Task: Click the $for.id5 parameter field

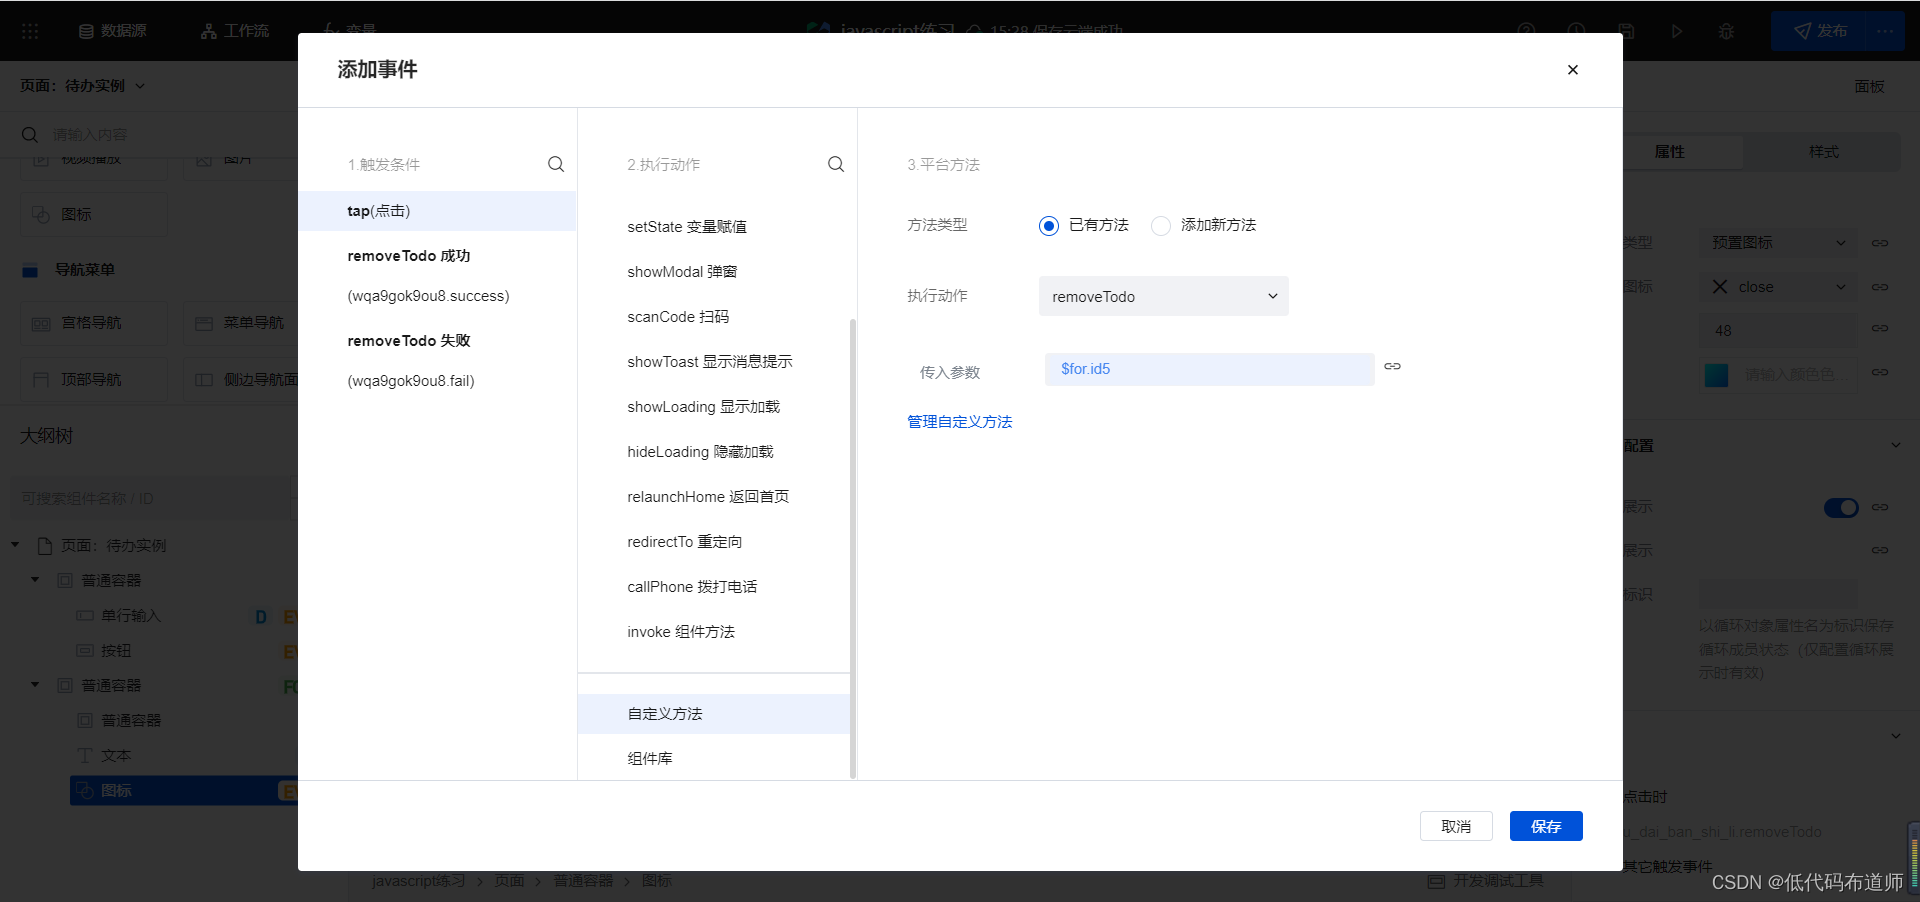Action: pos(1209,369)
